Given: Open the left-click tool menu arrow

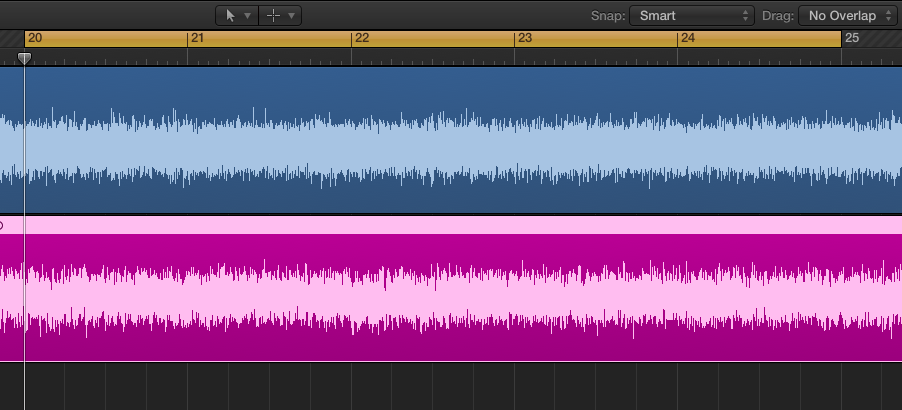Looking at the screenshot, I should tap(248, 16).
